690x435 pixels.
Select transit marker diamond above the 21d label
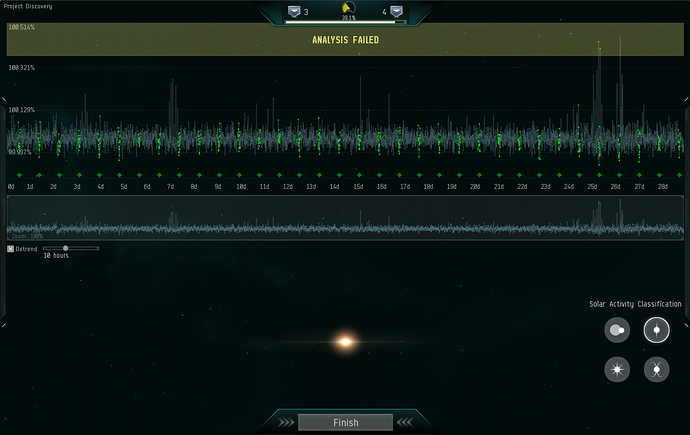pos(499,175)
